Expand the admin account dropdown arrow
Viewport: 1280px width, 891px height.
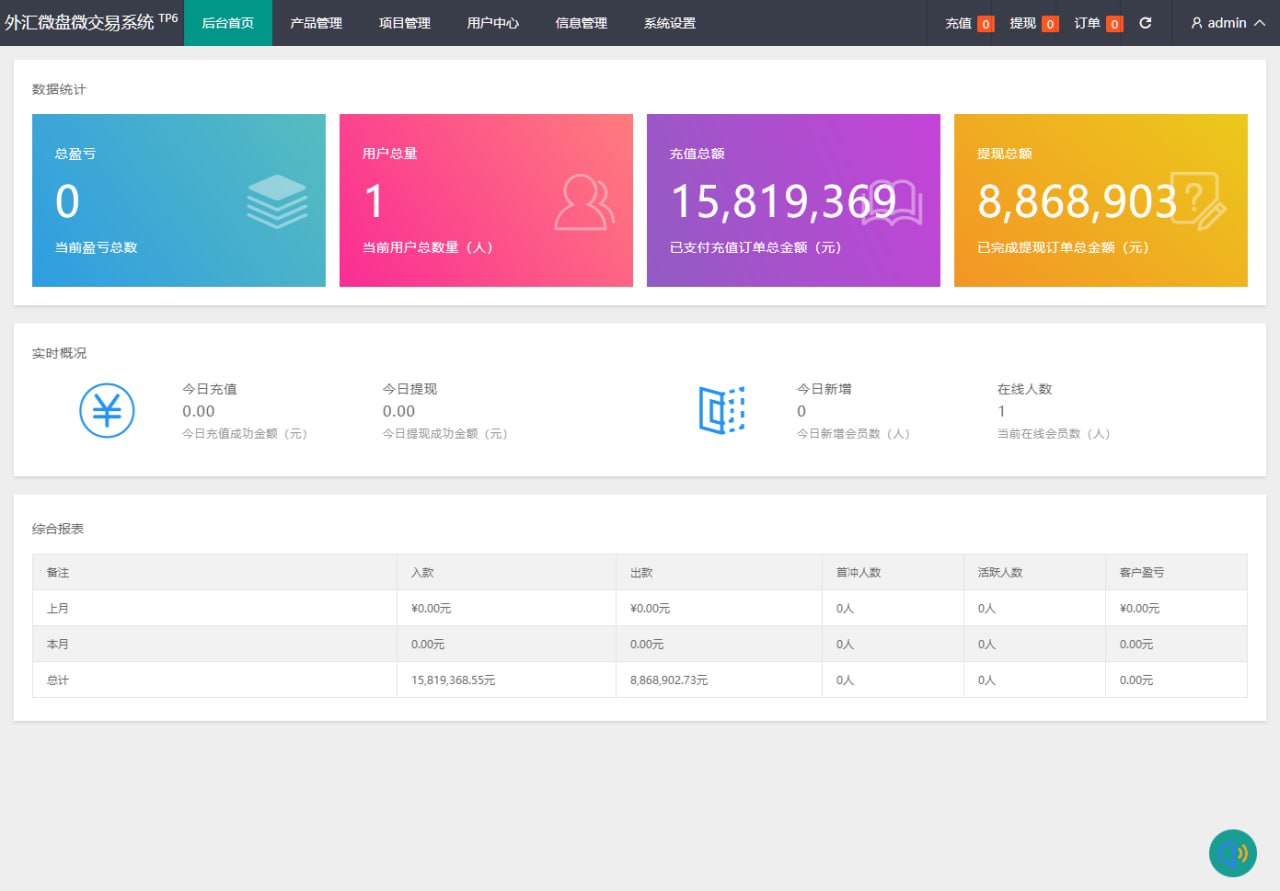(x=1259, y=23)
